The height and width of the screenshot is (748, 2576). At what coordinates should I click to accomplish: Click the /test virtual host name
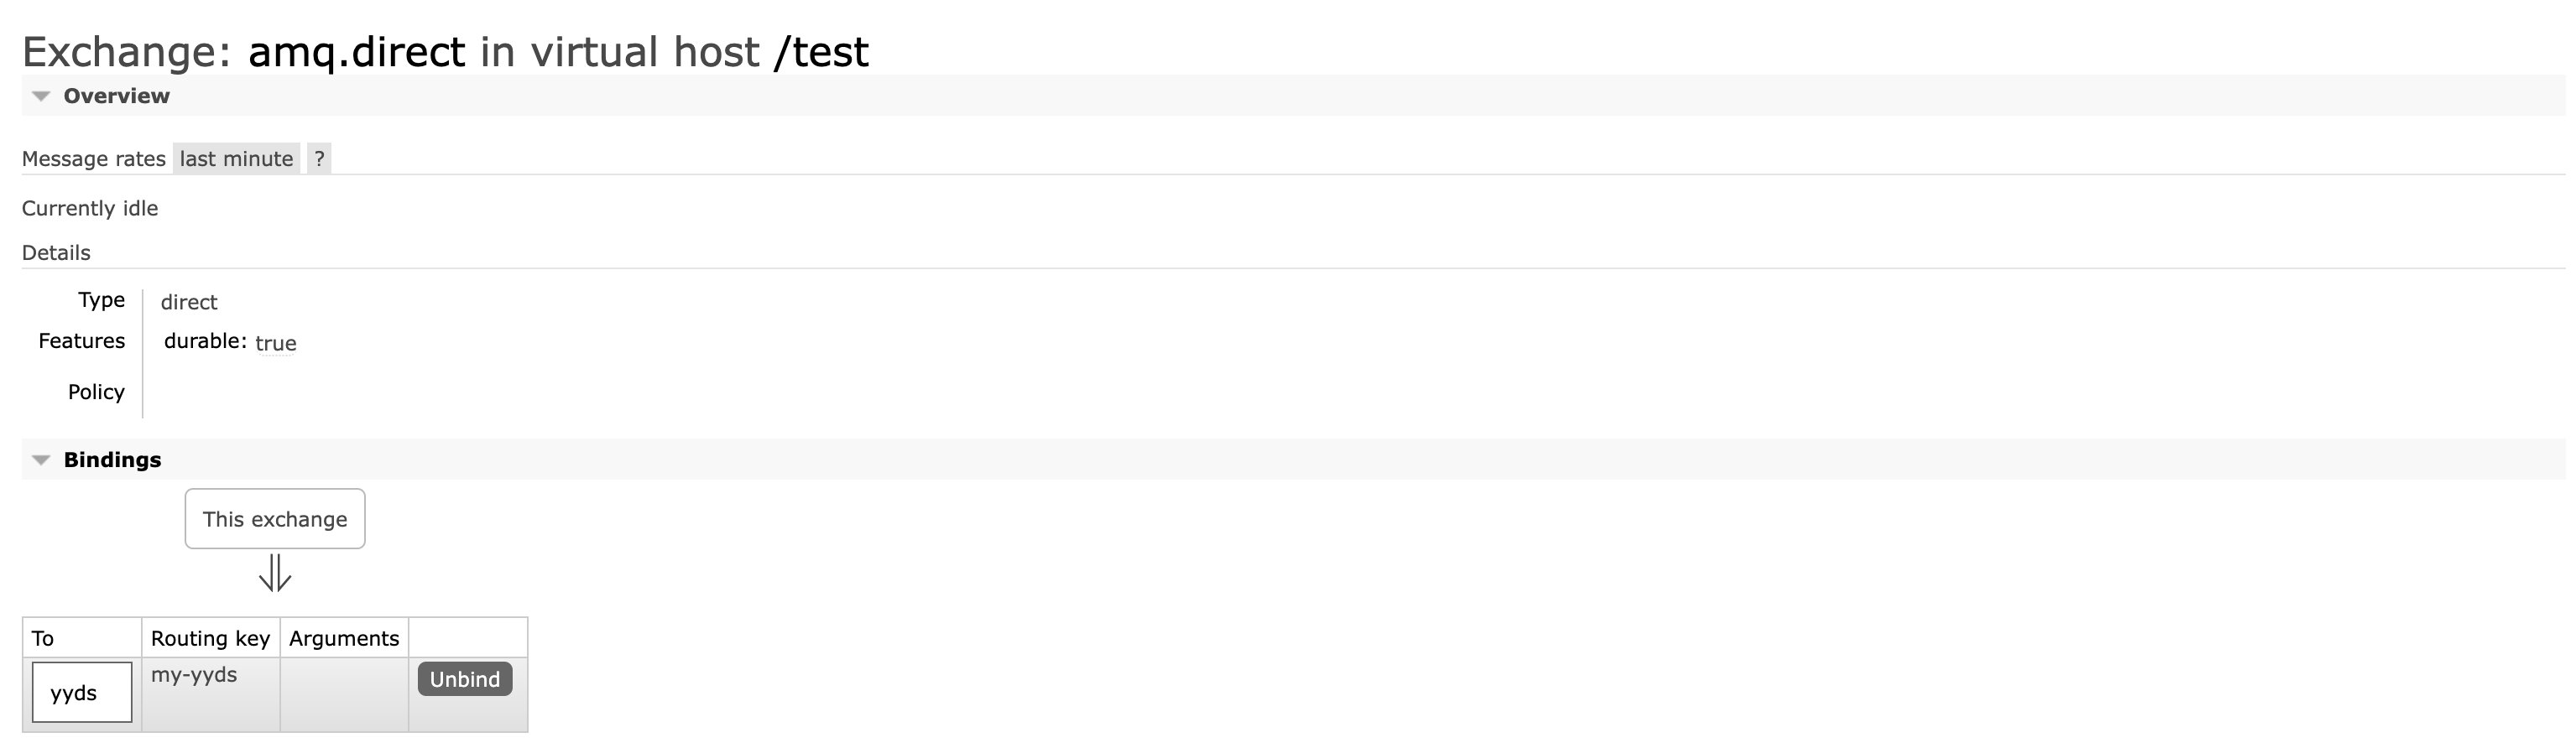821,52
